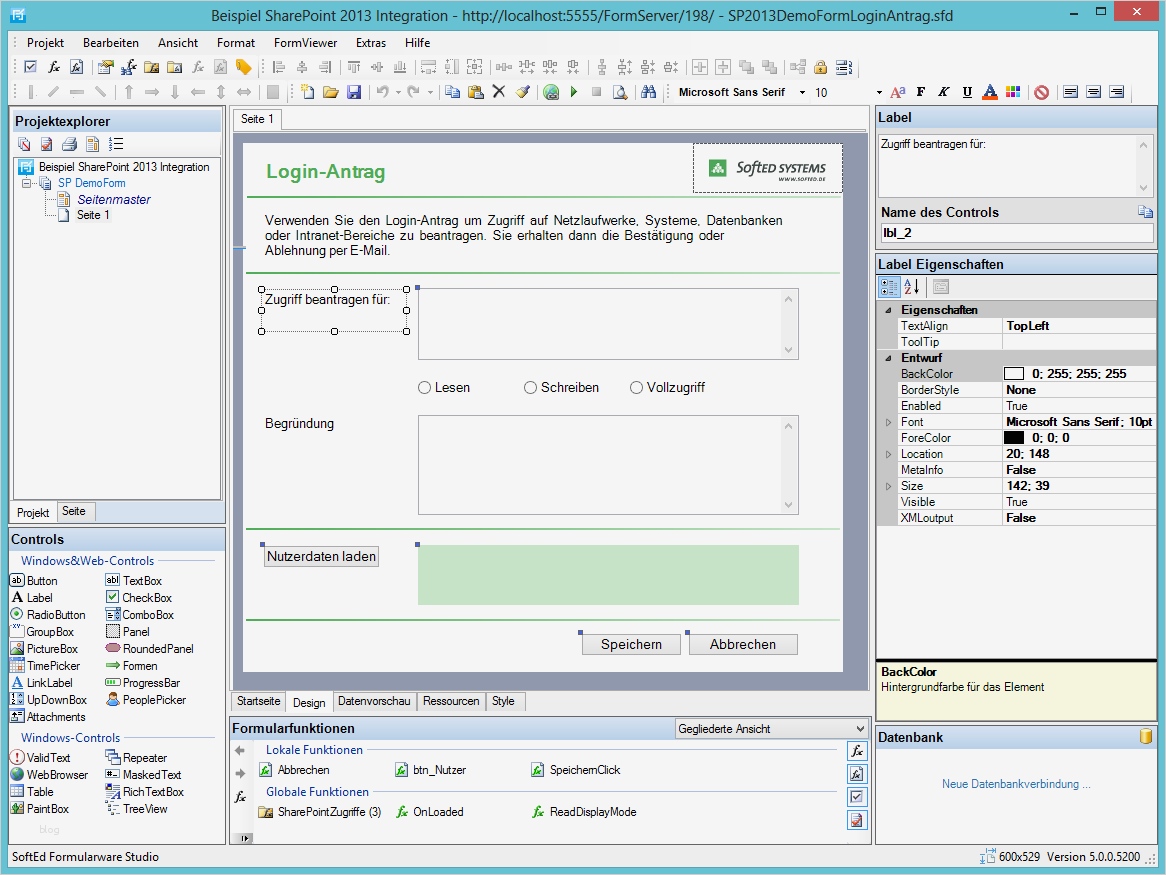Screen dimensions: 1166x875
Task: Open the FormViewer menu
Action: pyautogui.click(x=305, y=43)
